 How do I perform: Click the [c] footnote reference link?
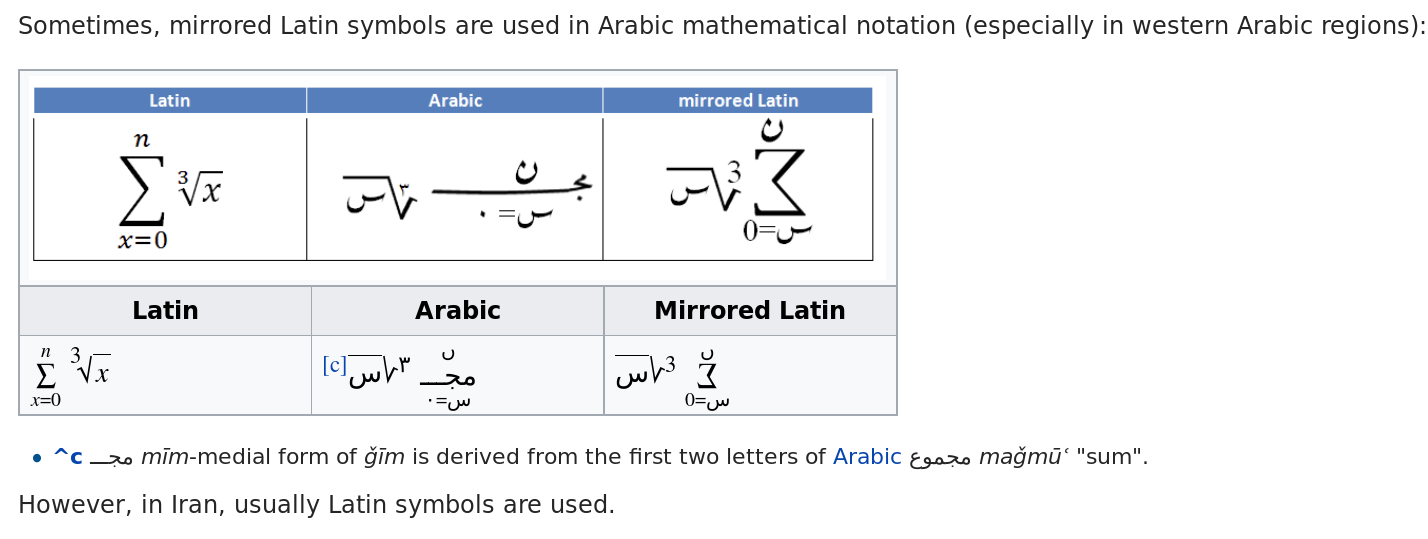coord(334,366)
